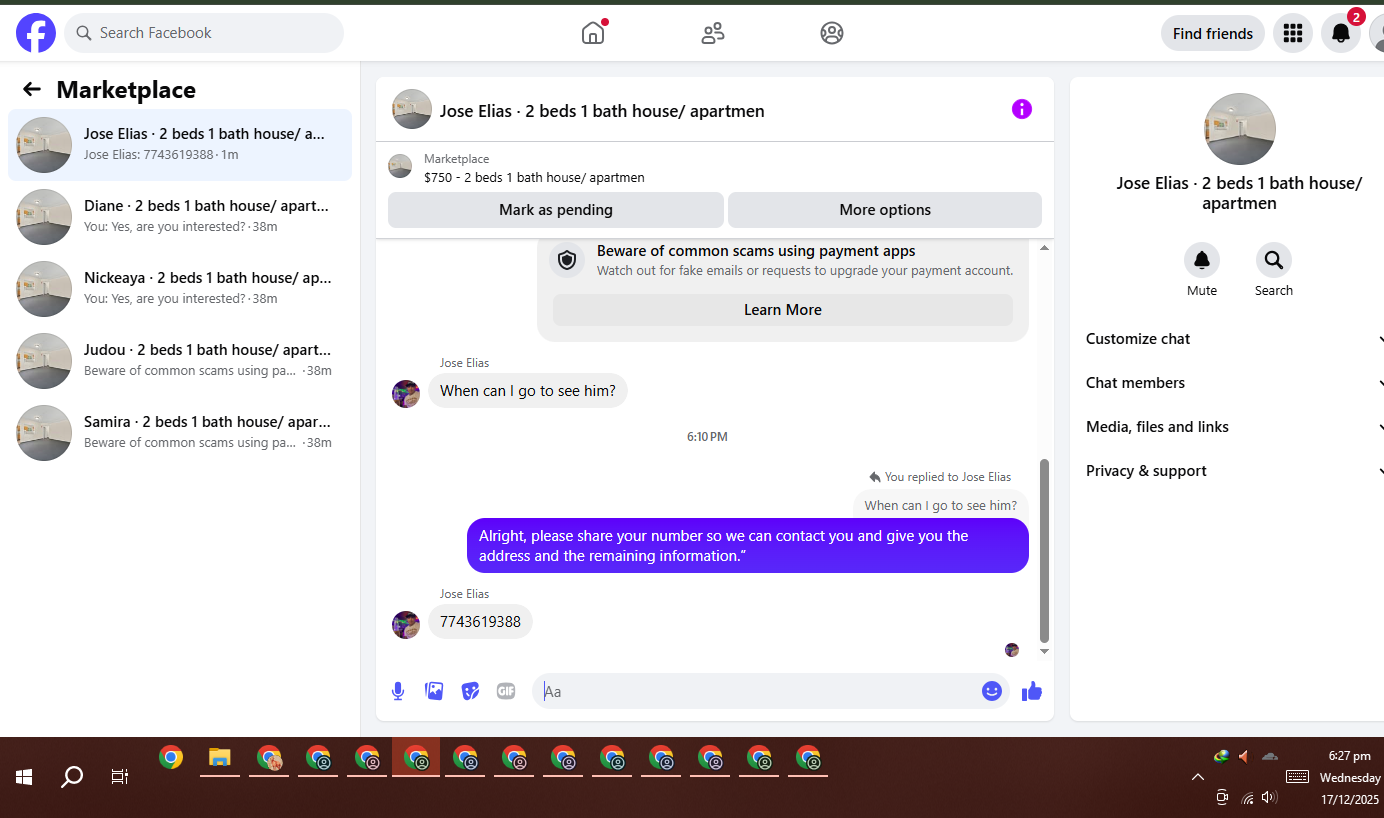The width and height of the screenshot is (1384, 818).
Task: Click Jose Elias avatar beside 7743619388
Action: pos(406,625)
